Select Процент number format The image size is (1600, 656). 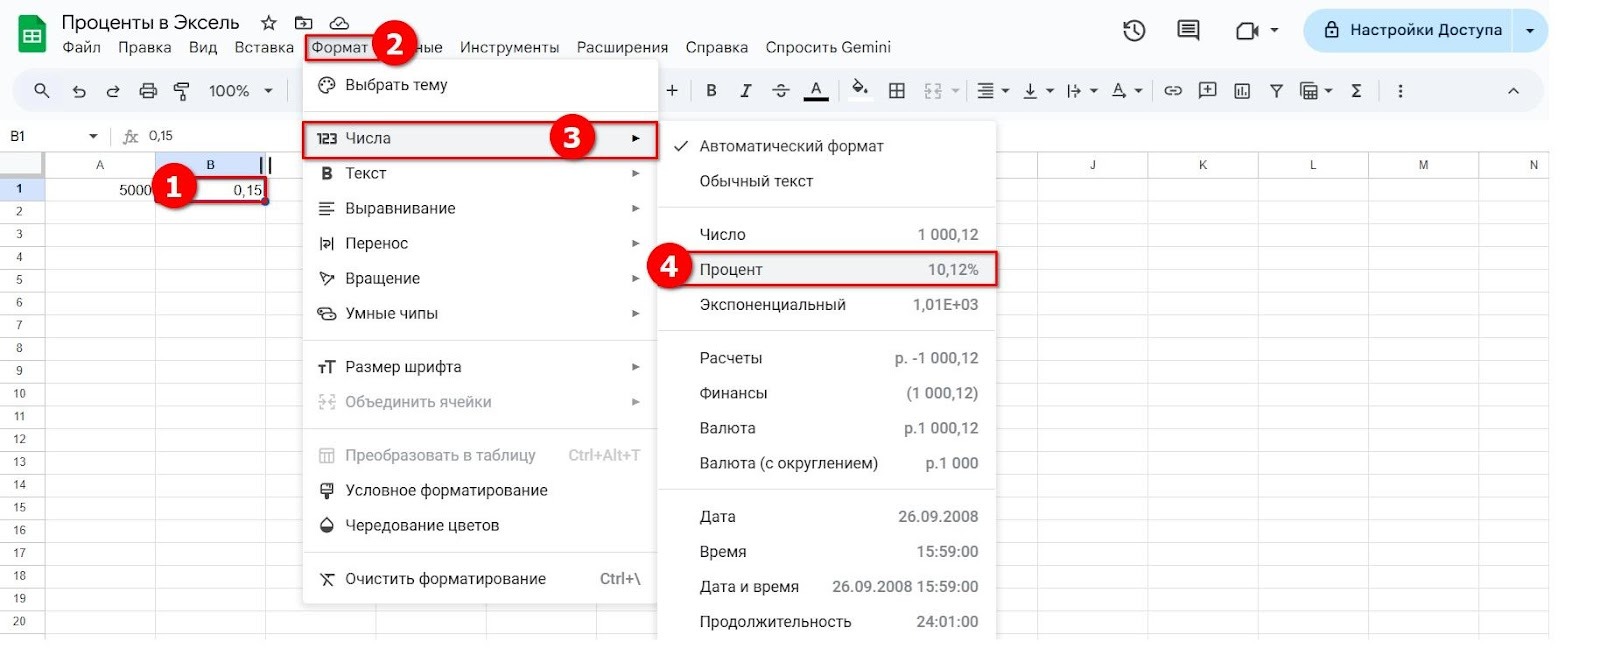[827, 269]
